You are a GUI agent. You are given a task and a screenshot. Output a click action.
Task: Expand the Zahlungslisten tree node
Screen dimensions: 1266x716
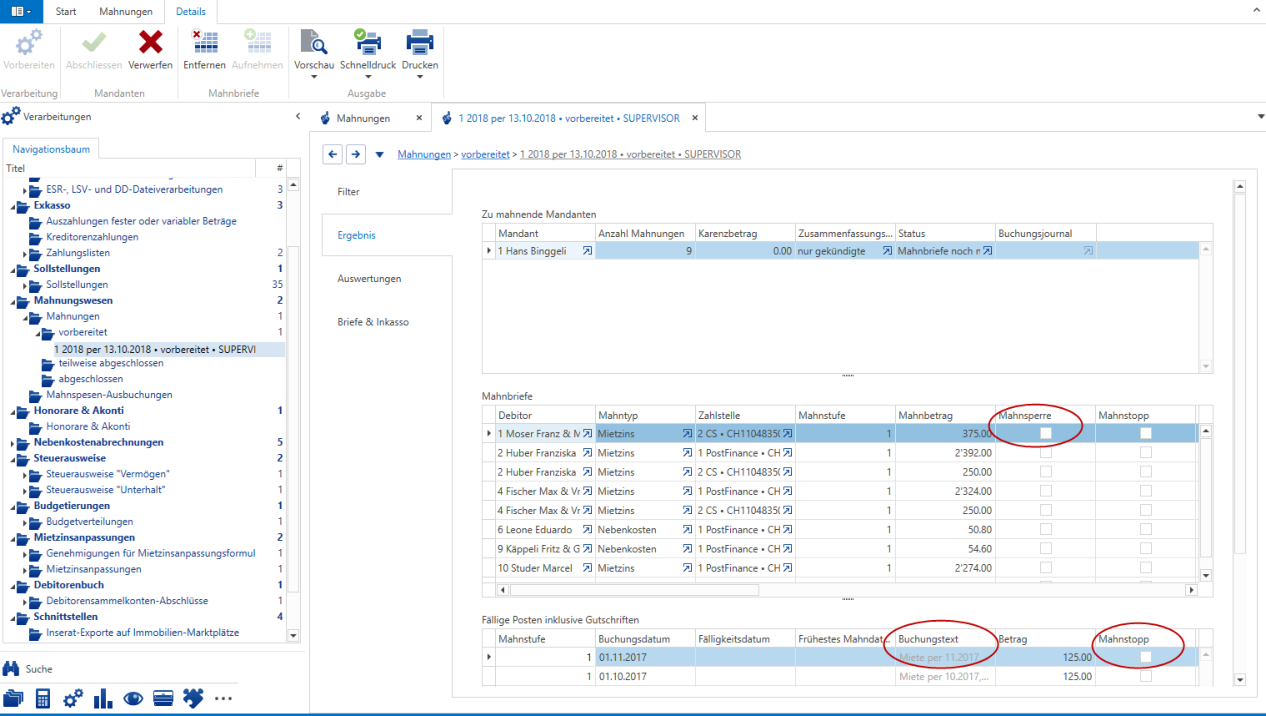25,254
